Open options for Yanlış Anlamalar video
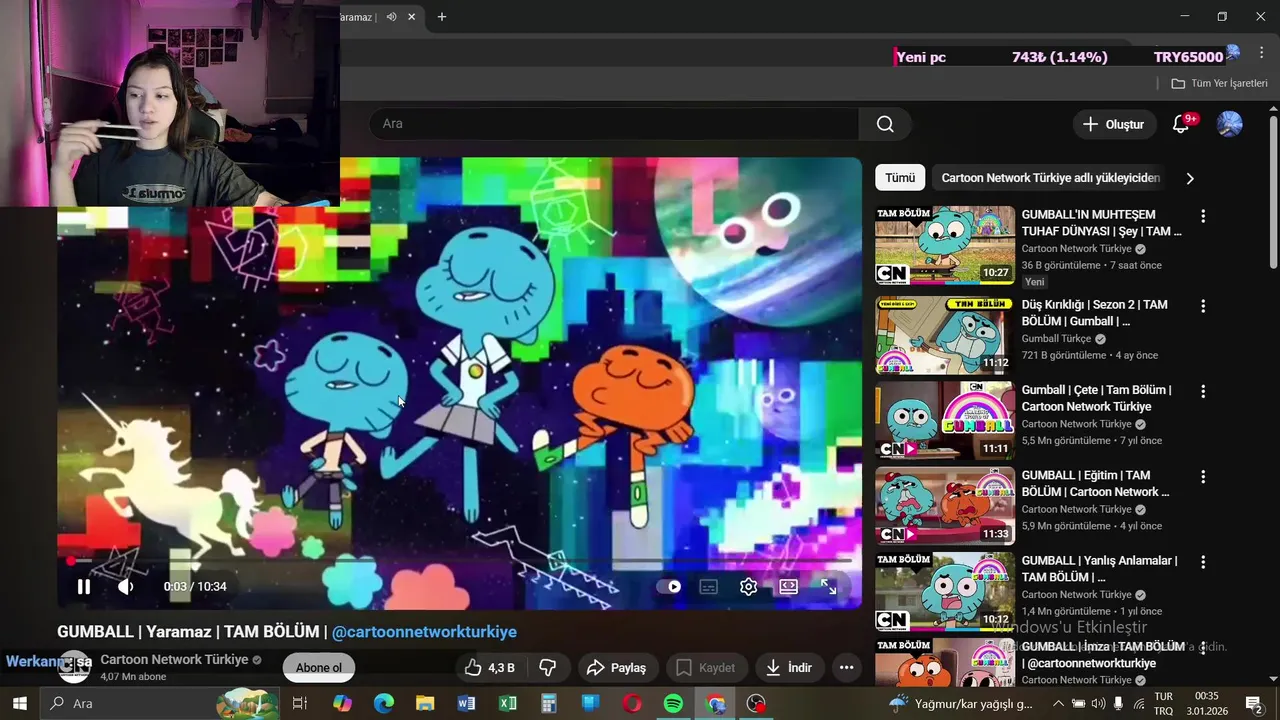 1203,562
